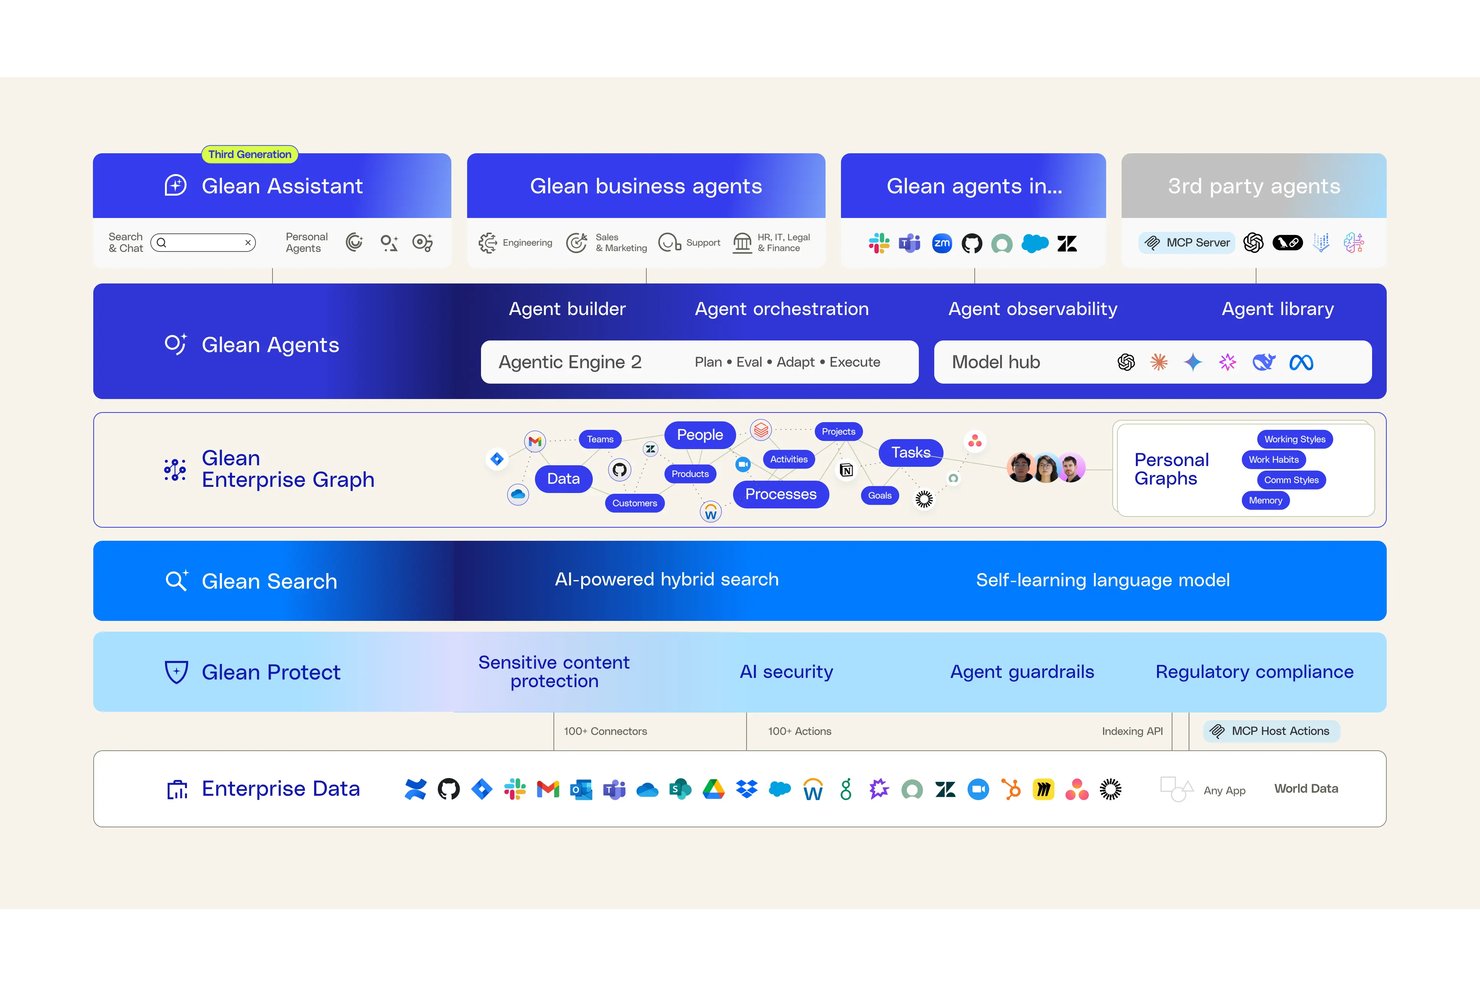1480x987 pixels.
Task: Click the Processes node
Action: [781, 494]
